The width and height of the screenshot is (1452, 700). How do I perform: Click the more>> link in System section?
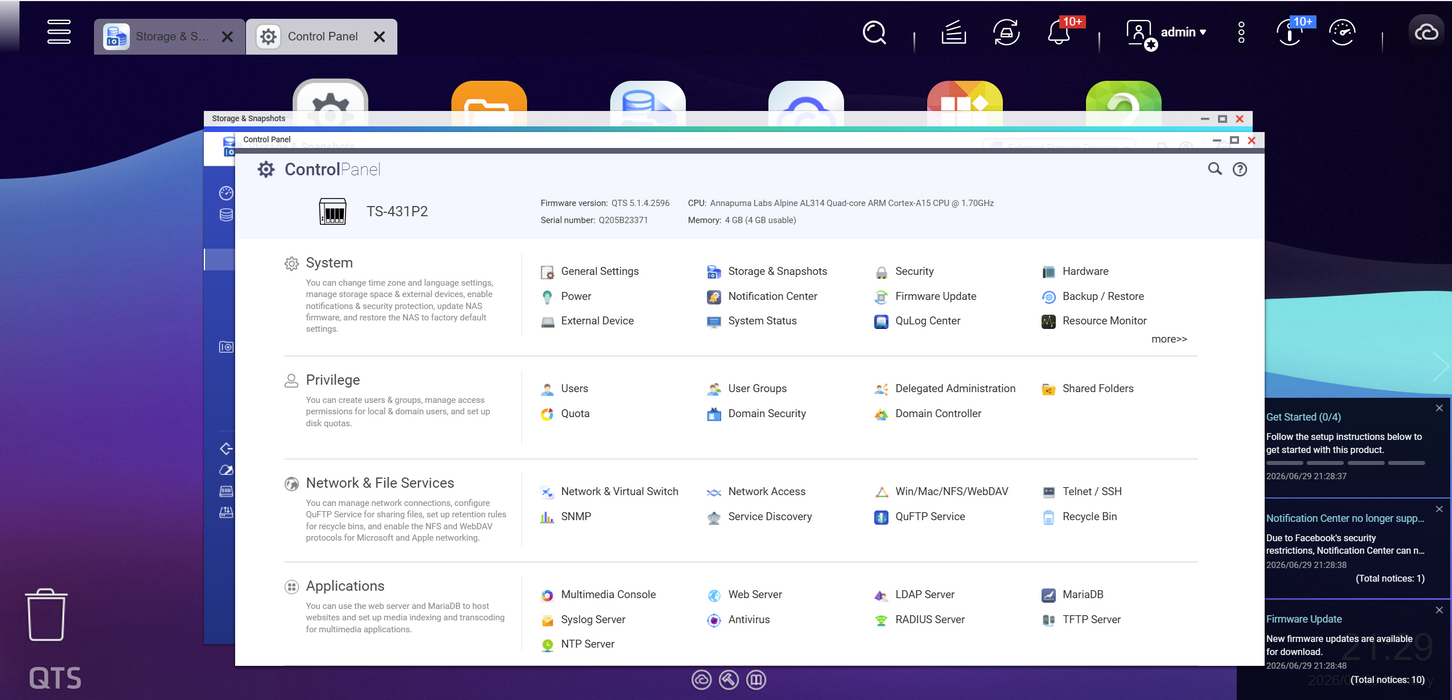[1169, 339]
